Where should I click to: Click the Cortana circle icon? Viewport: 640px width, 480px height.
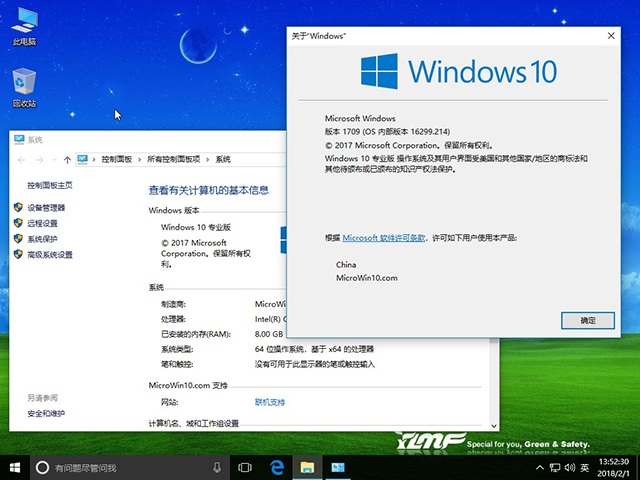[42, 468]
